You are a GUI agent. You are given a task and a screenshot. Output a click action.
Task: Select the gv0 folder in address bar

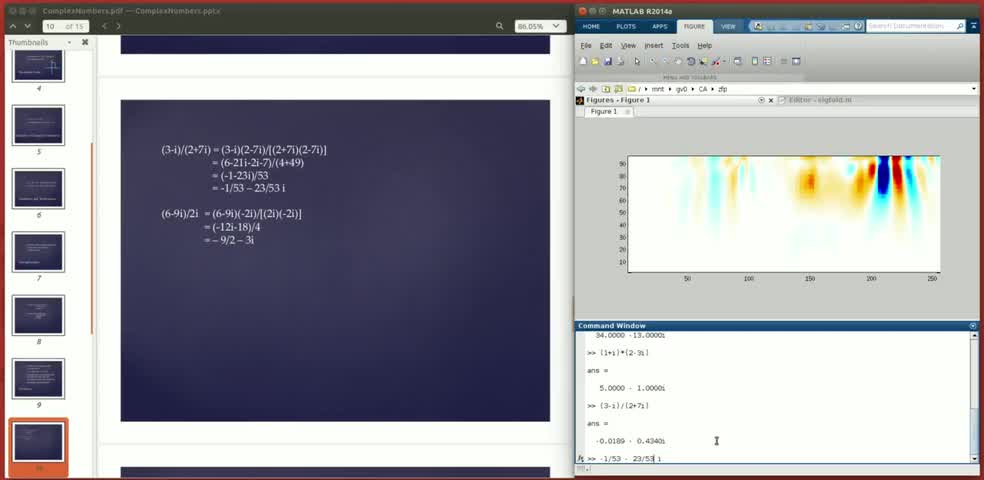point(682,89)
